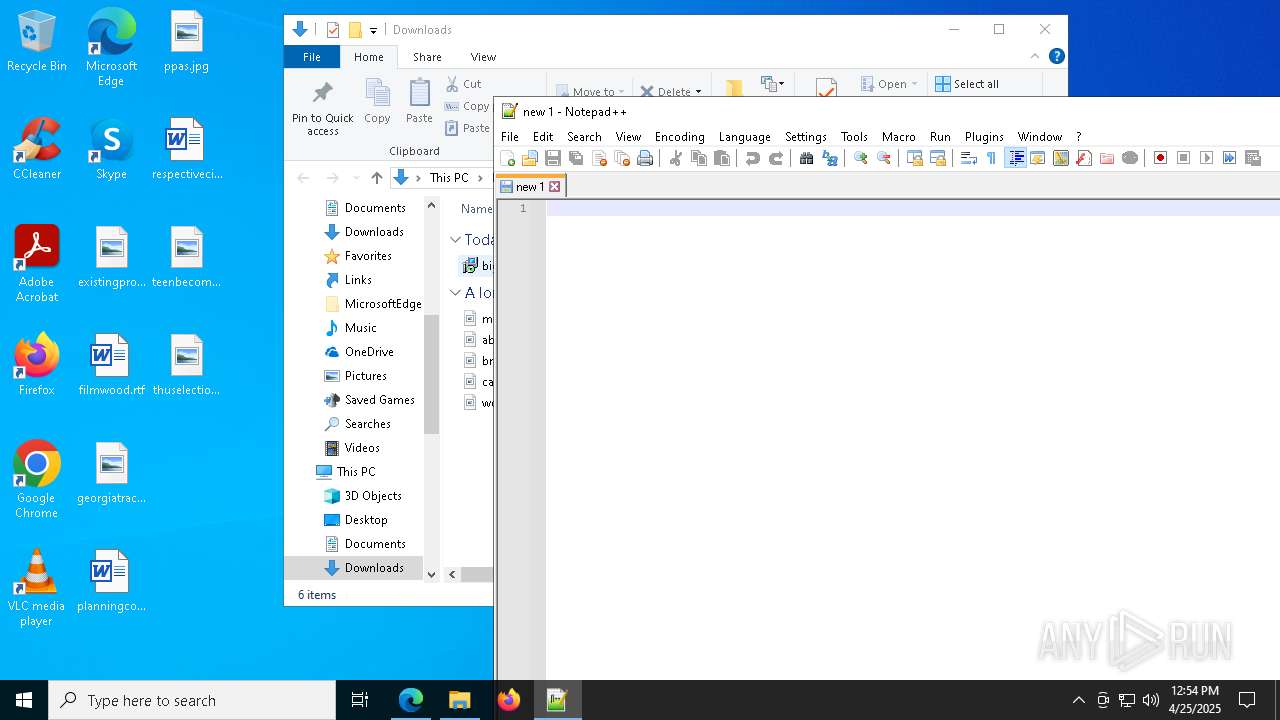Click the Task View button on taskbar
This screenshot has height=720, width=1280.
click(x=360, y=700)
